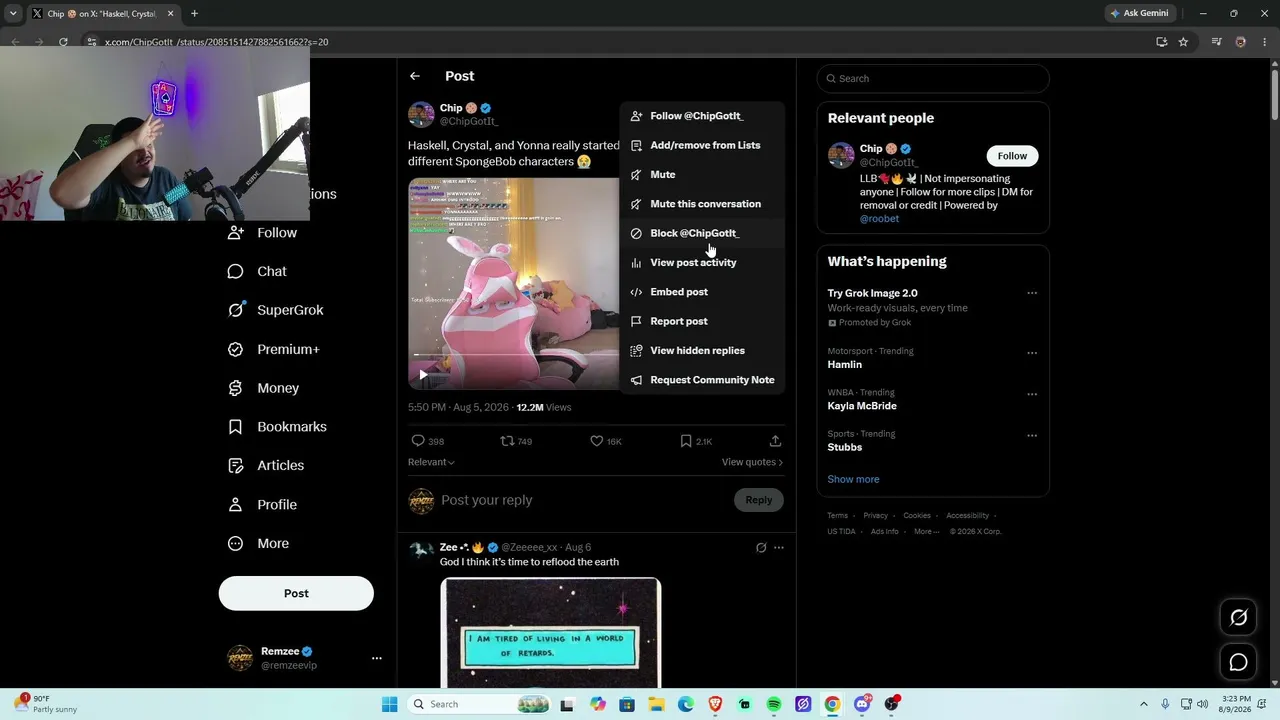This screenshot has width=1280, height=720.
Task: Open the floating Grok button
Action: coord(1238,618)
